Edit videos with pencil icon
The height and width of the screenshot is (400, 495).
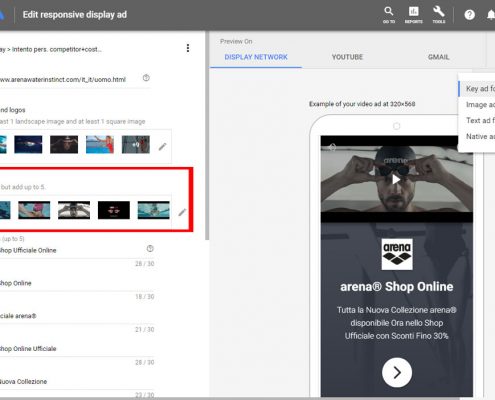tap(182, 212)
